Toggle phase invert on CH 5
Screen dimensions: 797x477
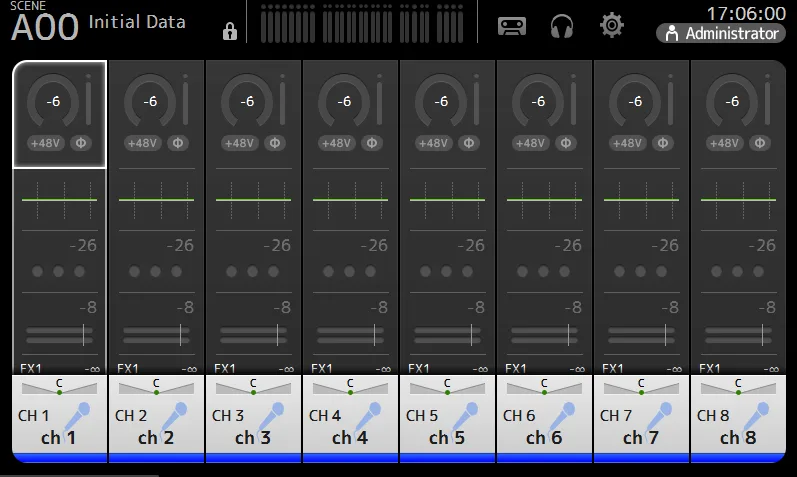click(469, 143)
